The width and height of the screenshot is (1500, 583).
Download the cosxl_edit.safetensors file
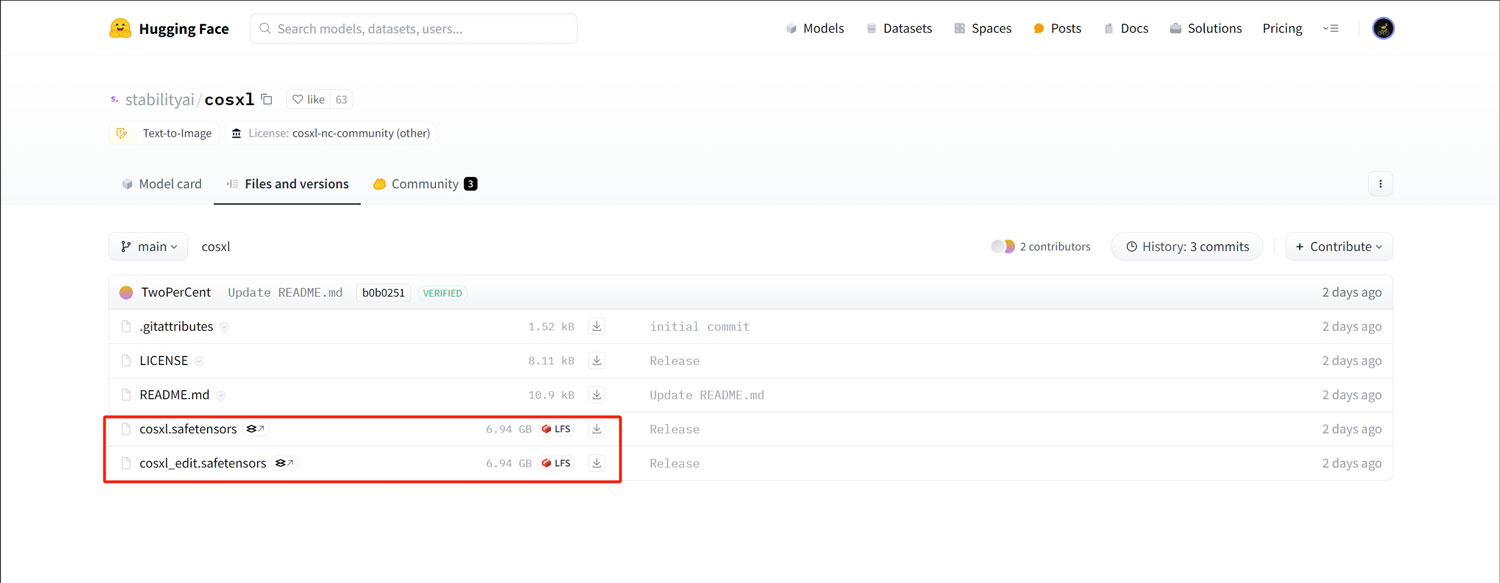point(597,463)
